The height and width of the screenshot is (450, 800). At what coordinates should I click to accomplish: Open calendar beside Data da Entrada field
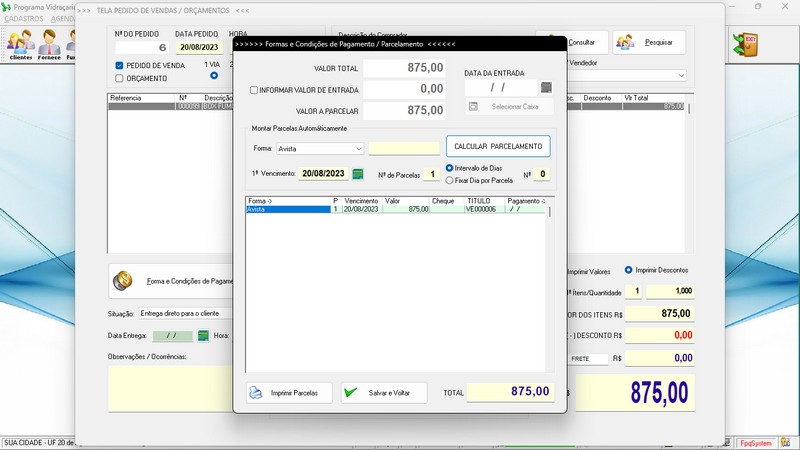point(545,88)
